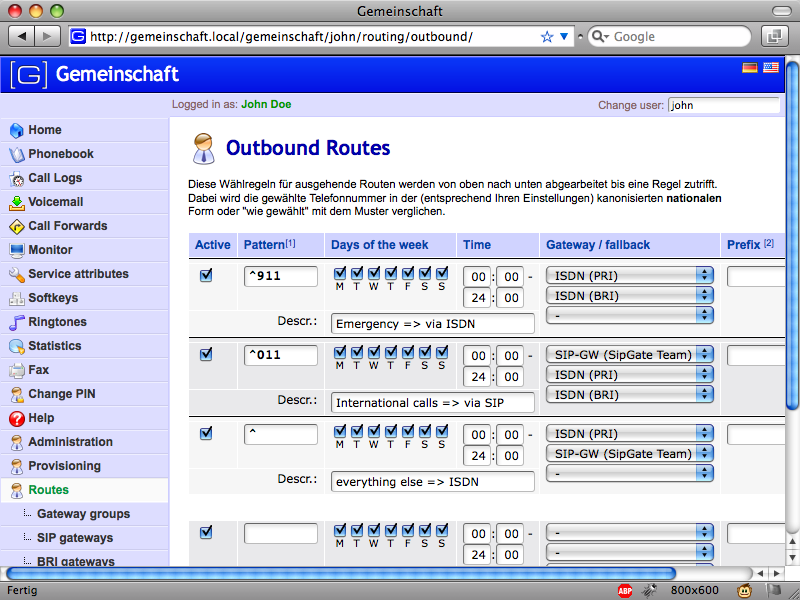This screenshot has width=800, height=600.
Task: Open Provisioning menu item
Action: [x=84, y=466]
